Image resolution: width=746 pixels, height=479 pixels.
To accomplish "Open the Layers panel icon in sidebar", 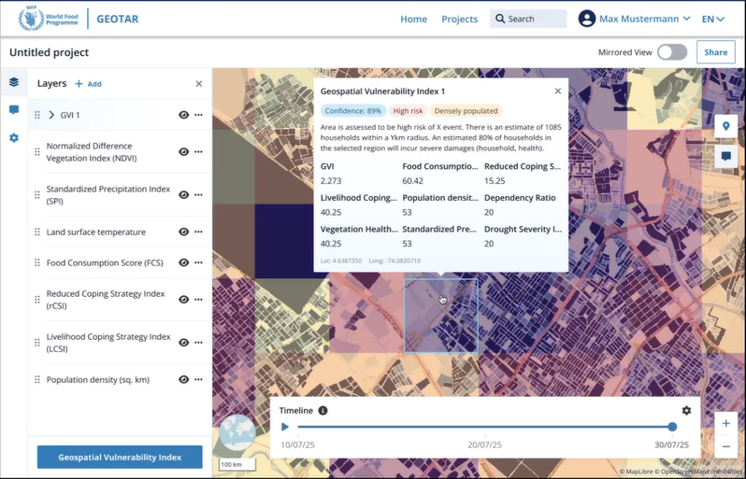I will tap(14, 83).
